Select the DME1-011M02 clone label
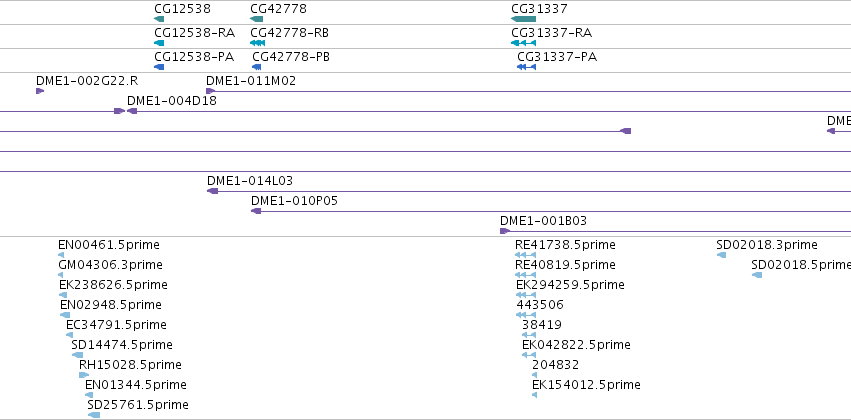851x420 pixels. pyautogui.click(x=251, y=81)
